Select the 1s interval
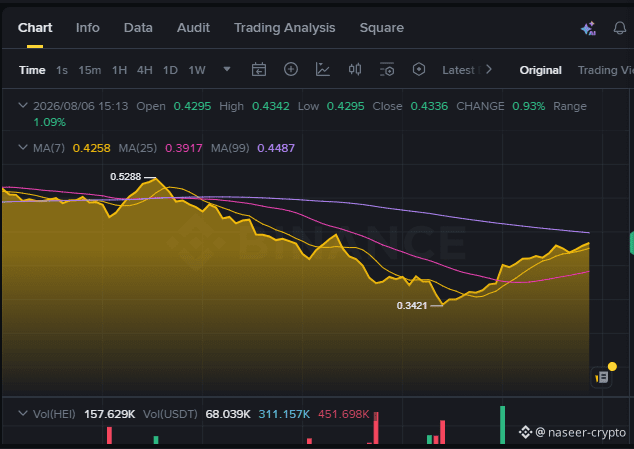The image size is (634, 449). pos(62,70)
